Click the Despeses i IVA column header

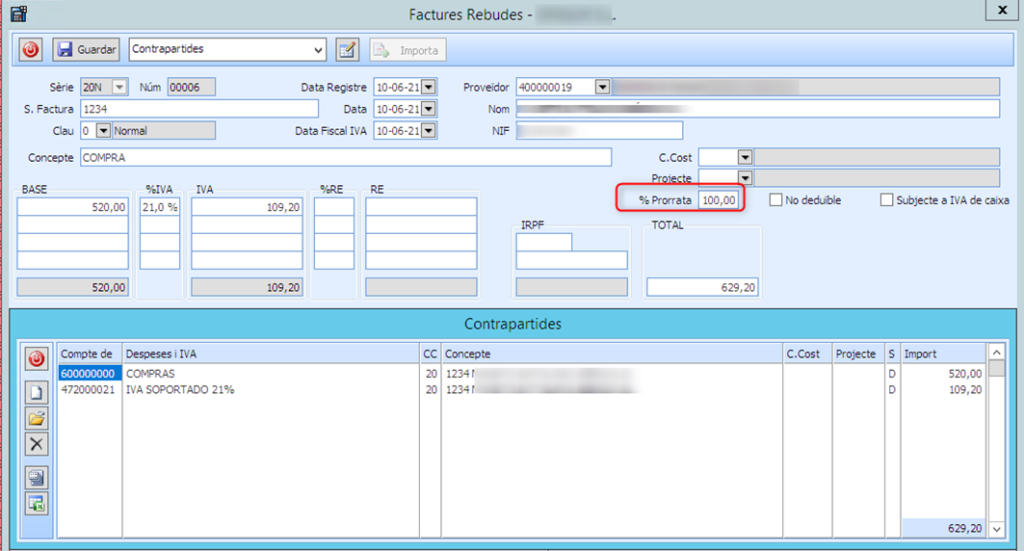[x=270, y=354]
